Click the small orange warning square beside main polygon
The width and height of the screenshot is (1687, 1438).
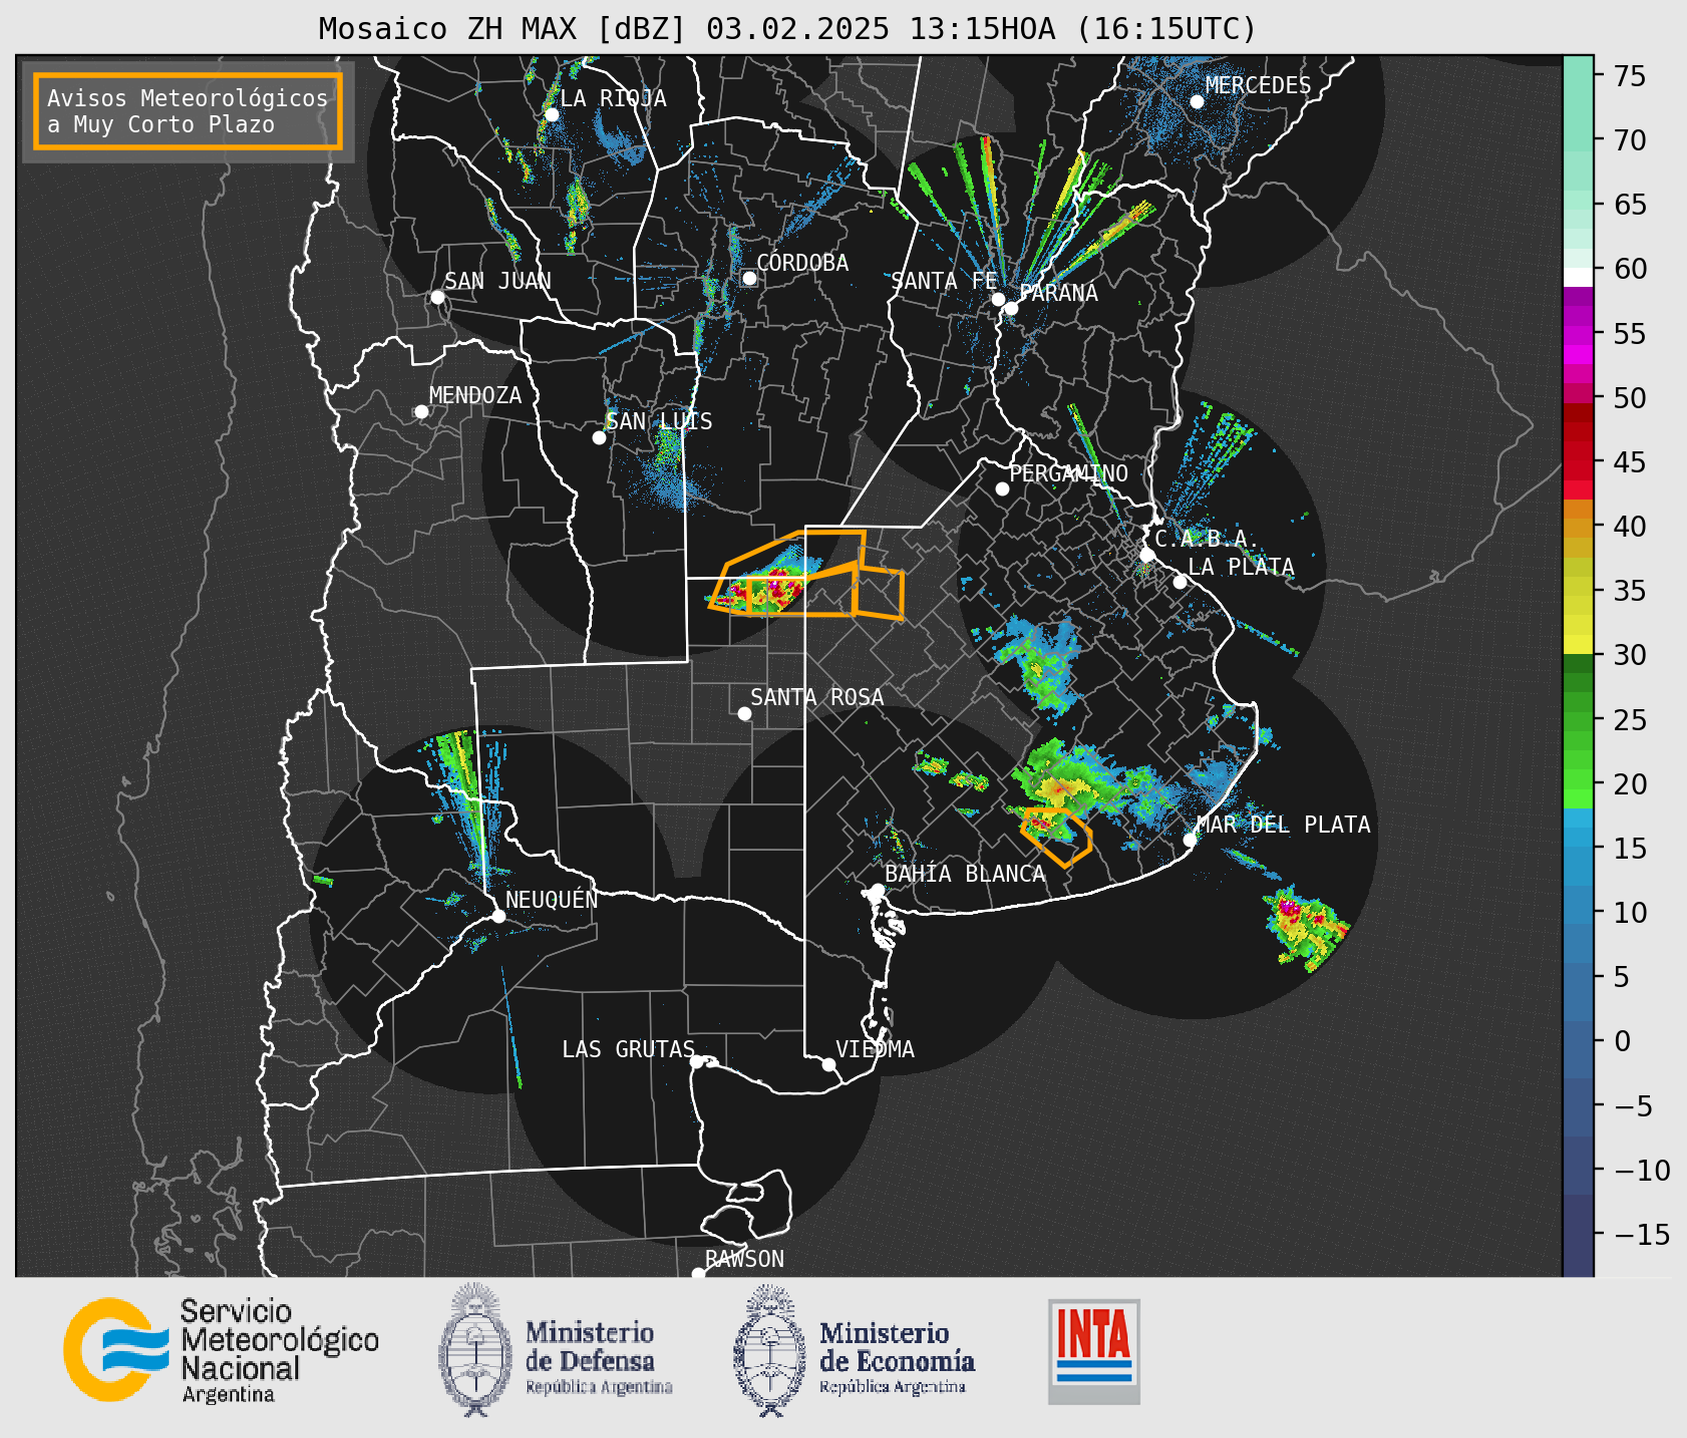[880, 593]
